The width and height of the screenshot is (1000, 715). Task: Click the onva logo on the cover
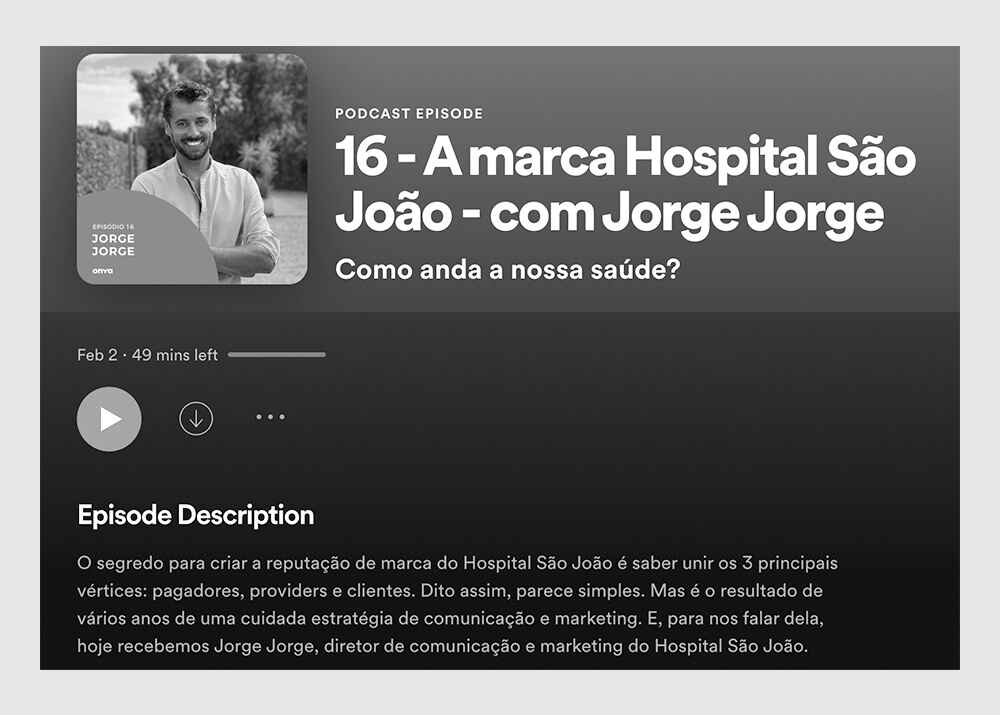click(x=103, y=270)
